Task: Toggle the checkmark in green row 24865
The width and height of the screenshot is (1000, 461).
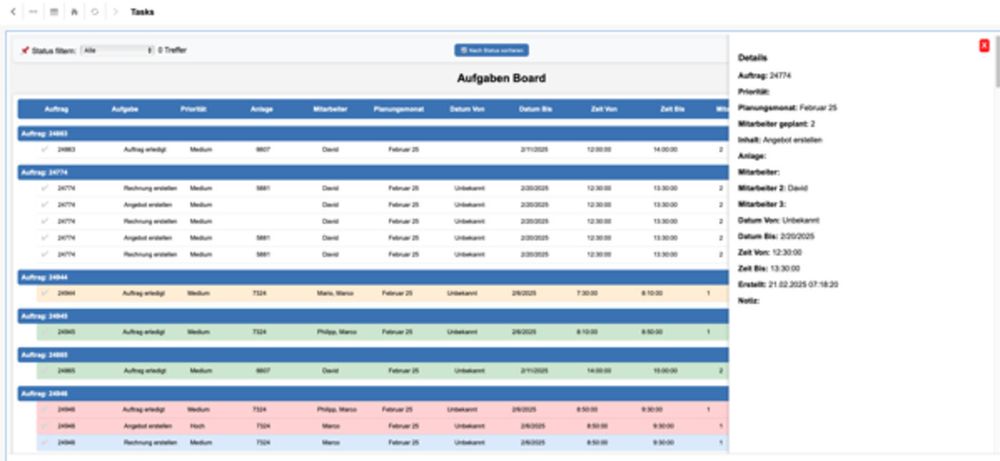Action: pyautogui.click(x=45, y=370)
